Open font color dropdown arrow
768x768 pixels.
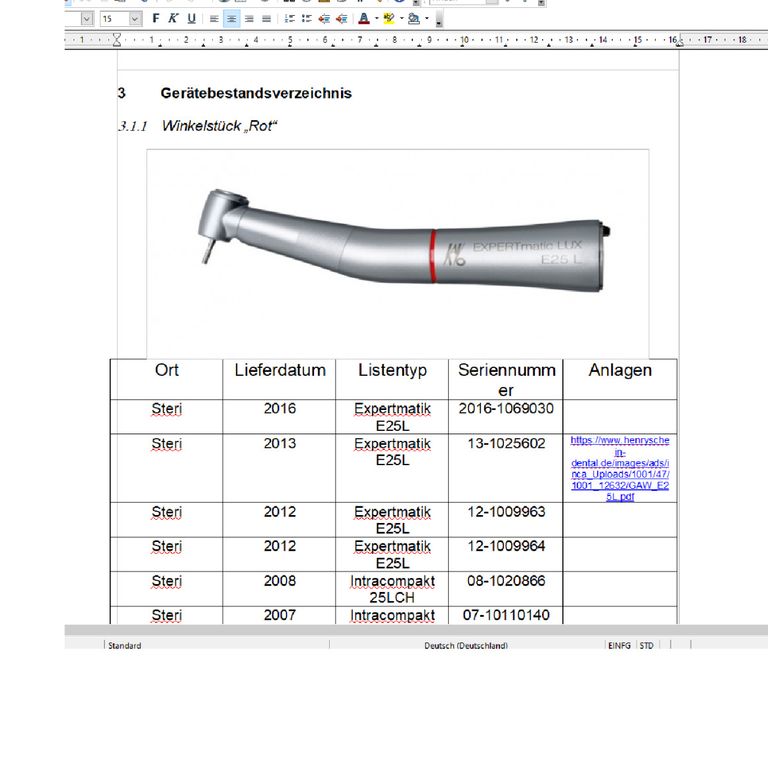click(377, 19)
